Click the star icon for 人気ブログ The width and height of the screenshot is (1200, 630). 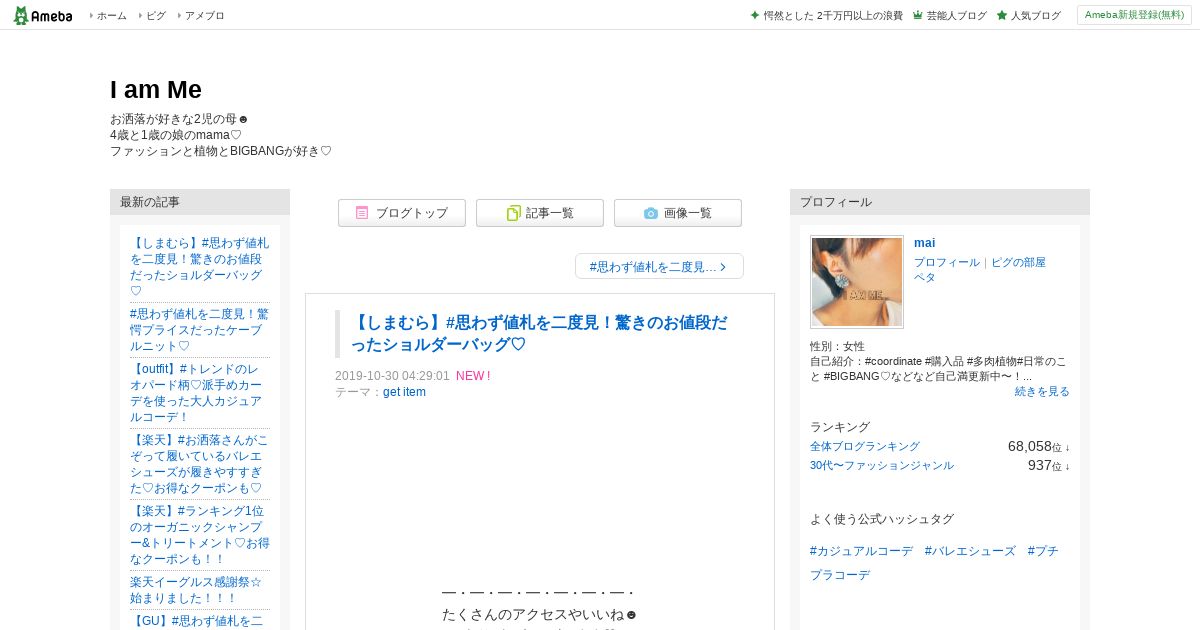tap(1002, 15)
